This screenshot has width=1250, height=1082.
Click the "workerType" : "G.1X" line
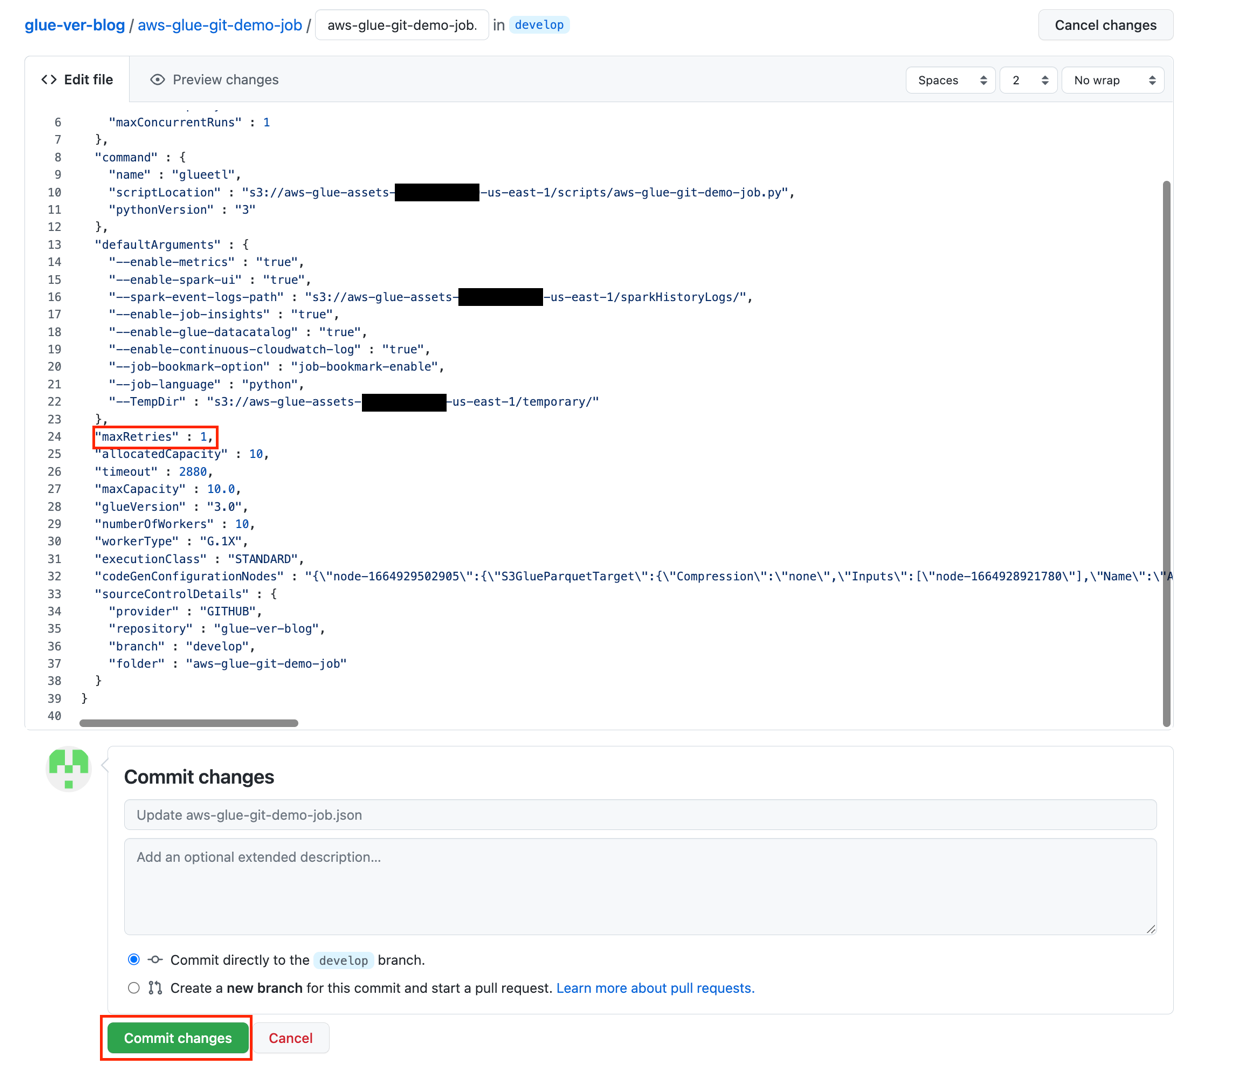(172, 542)
